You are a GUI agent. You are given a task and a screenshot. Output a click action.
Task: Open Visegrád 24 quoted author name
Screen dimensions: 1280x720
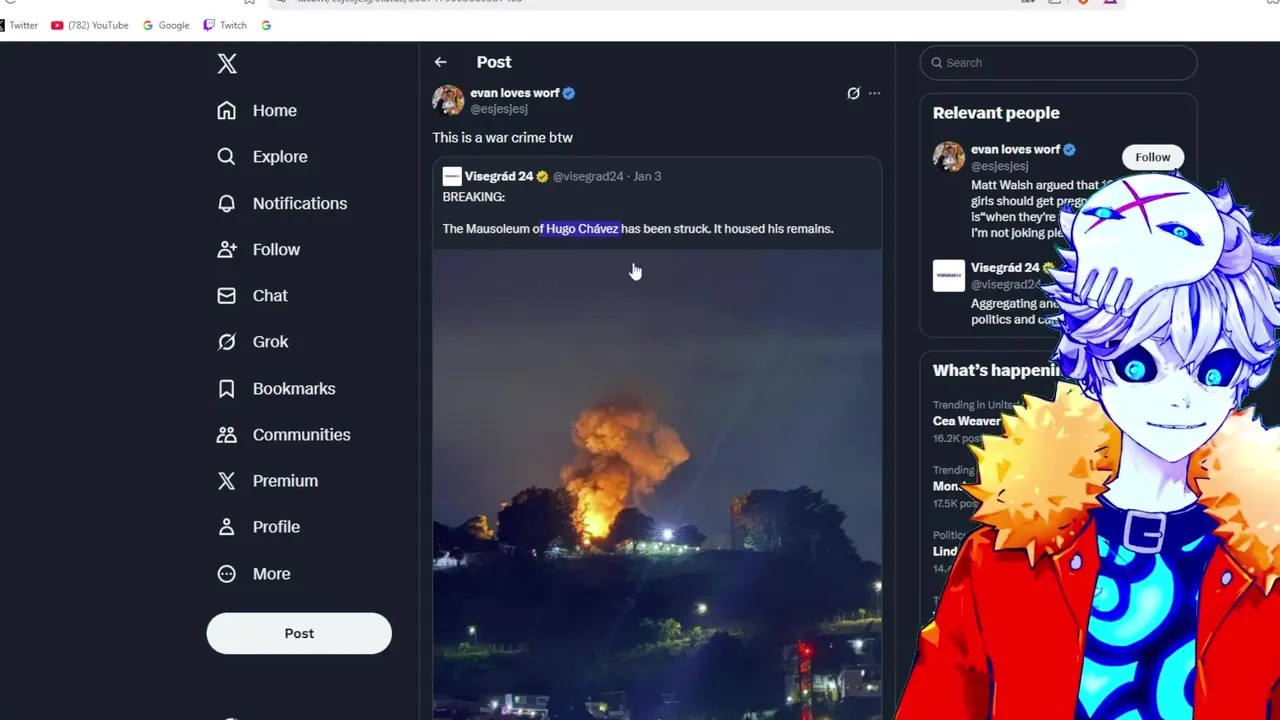point(499,176)
